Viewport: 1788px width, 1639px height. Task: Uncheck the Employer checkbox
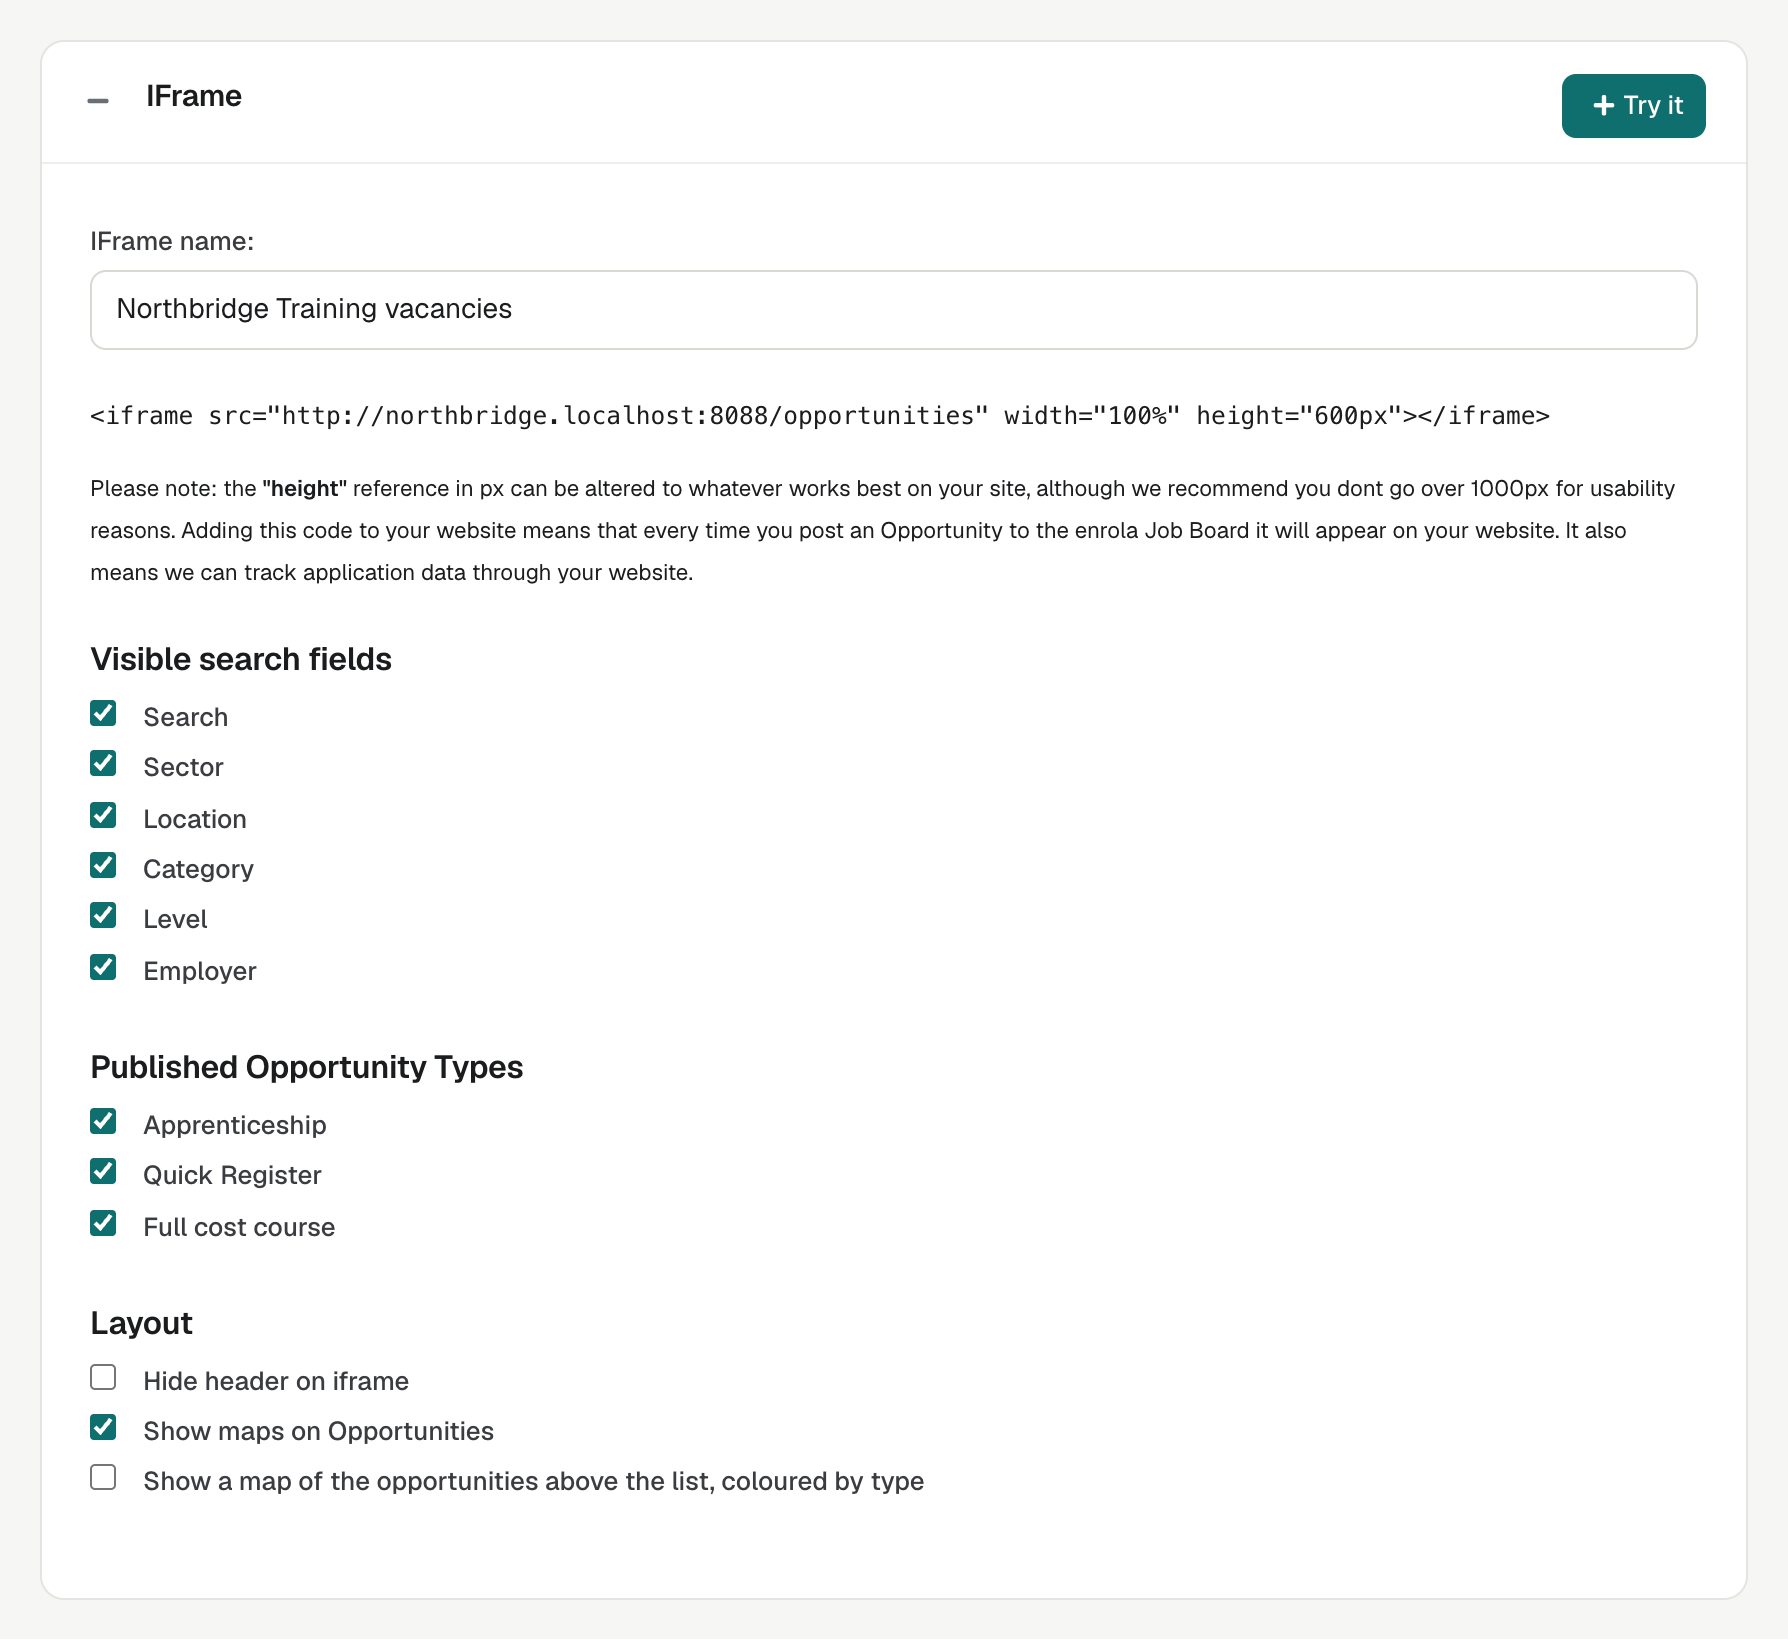[x=103, y=968]
